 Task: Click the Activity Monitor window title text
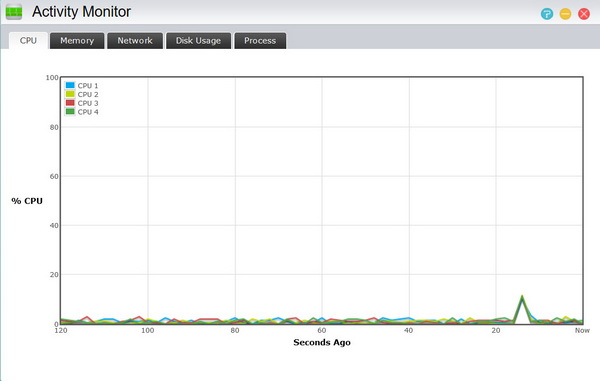(x=82, y=12)
